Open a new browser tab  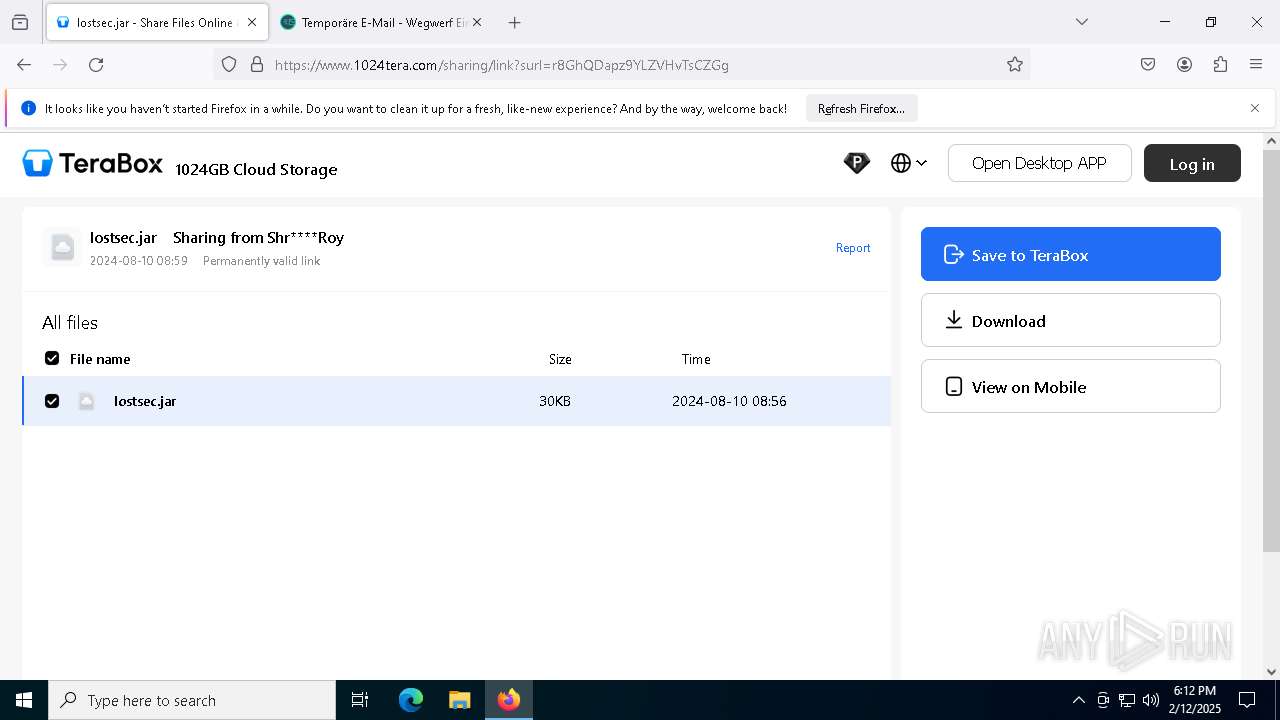(514, 22)
